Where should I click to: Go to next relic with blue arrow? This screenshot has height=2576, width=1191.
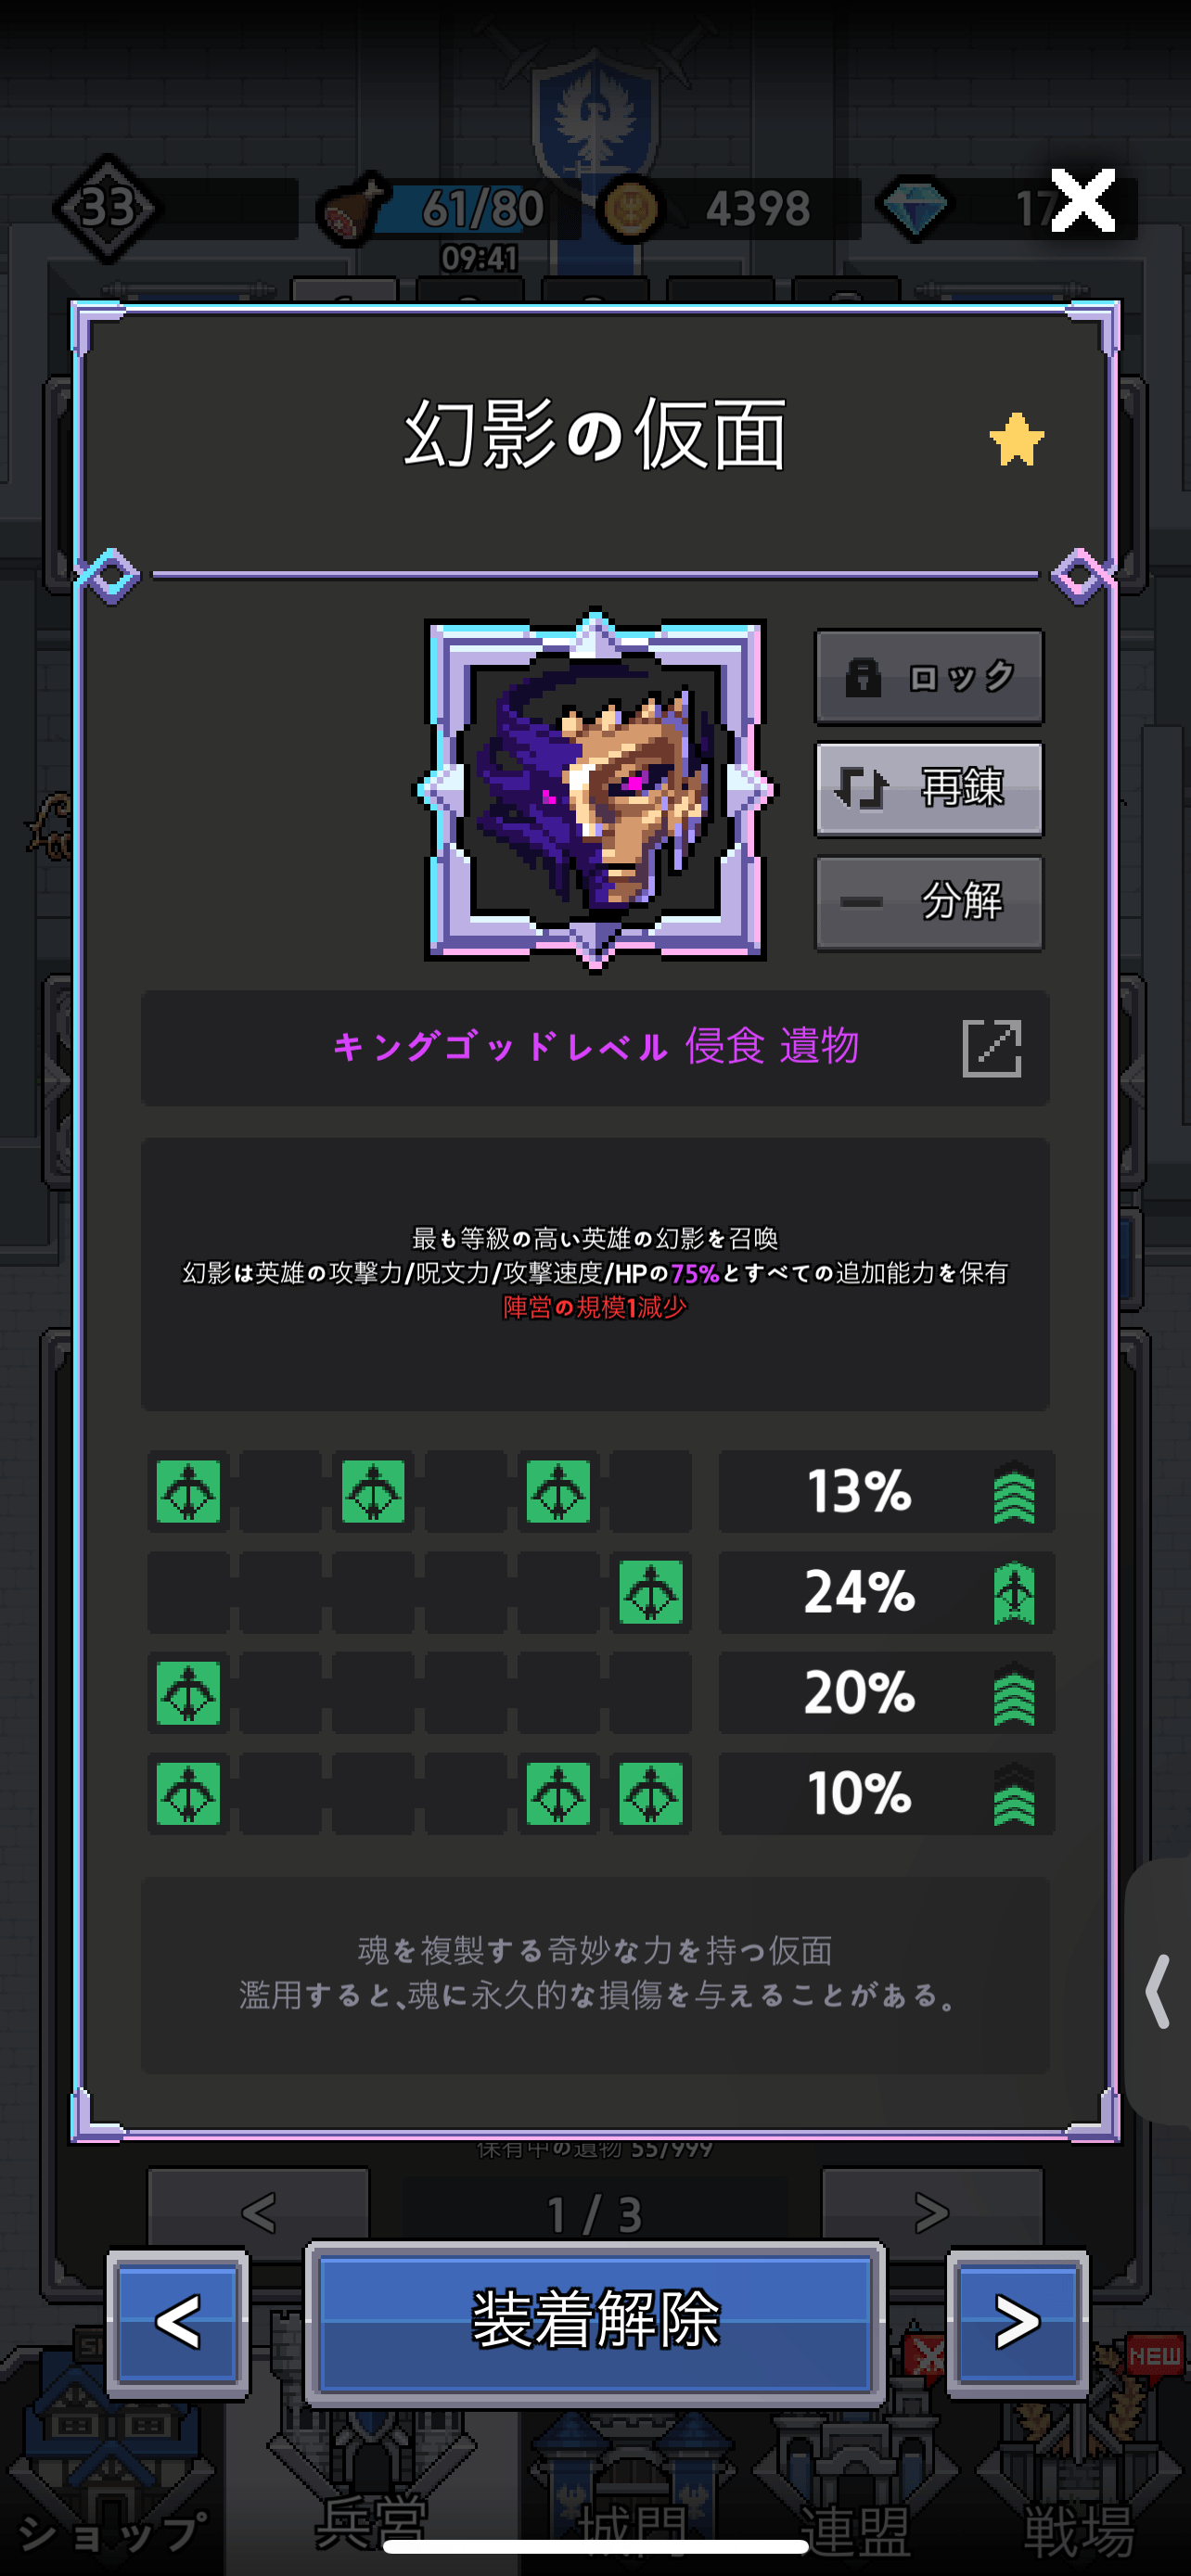pyautogui.click(x=1017, y=2322)
